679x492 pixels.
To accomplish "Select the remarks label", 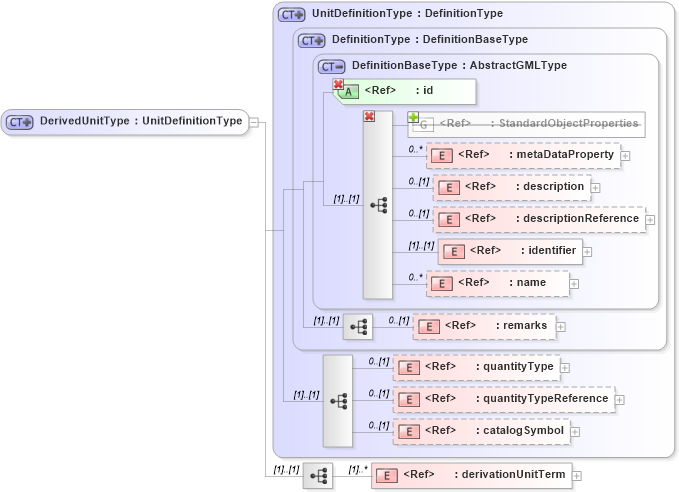I will pos(525,326).
